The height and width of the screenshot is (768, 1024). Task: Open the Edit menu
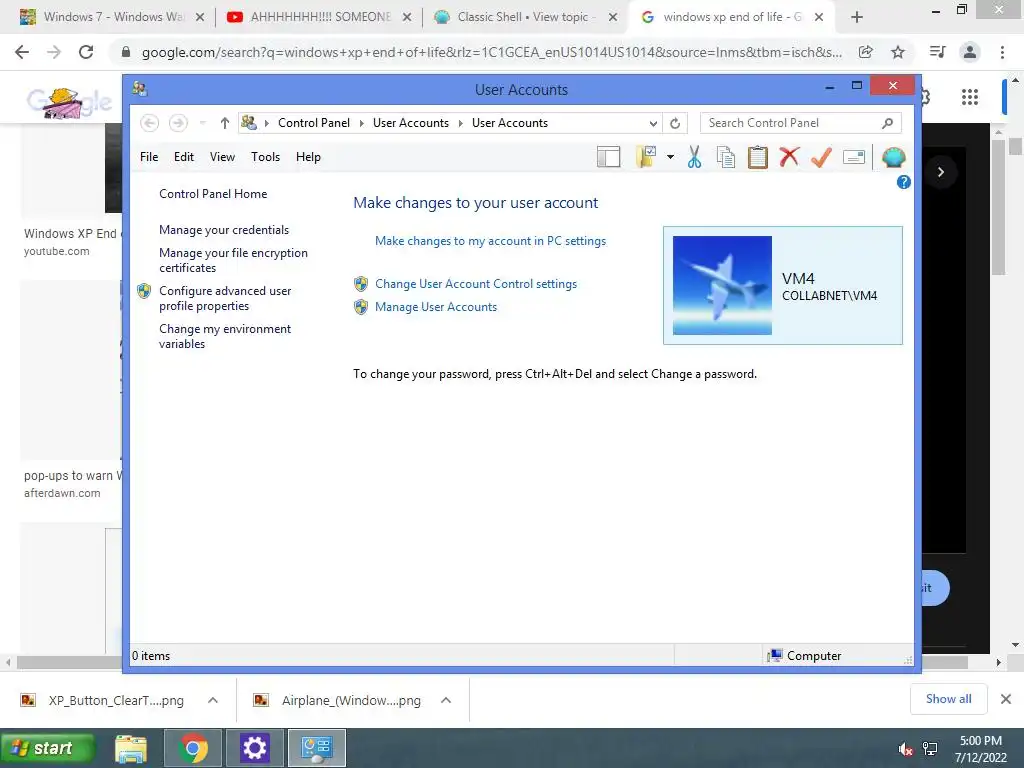[x=184, y=157]
